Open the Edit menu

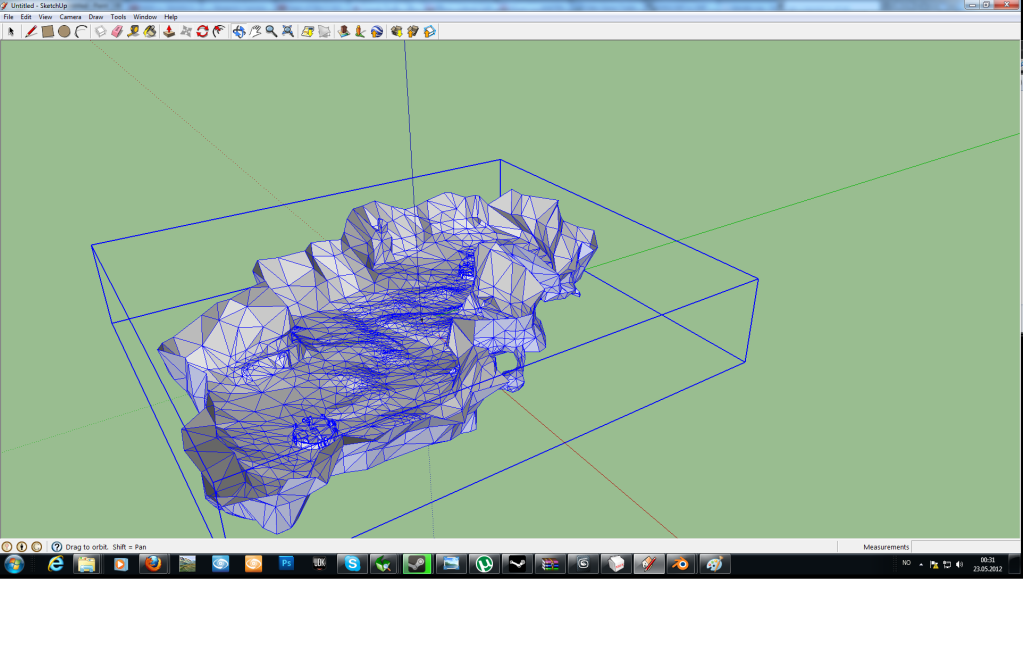(26, 17)
